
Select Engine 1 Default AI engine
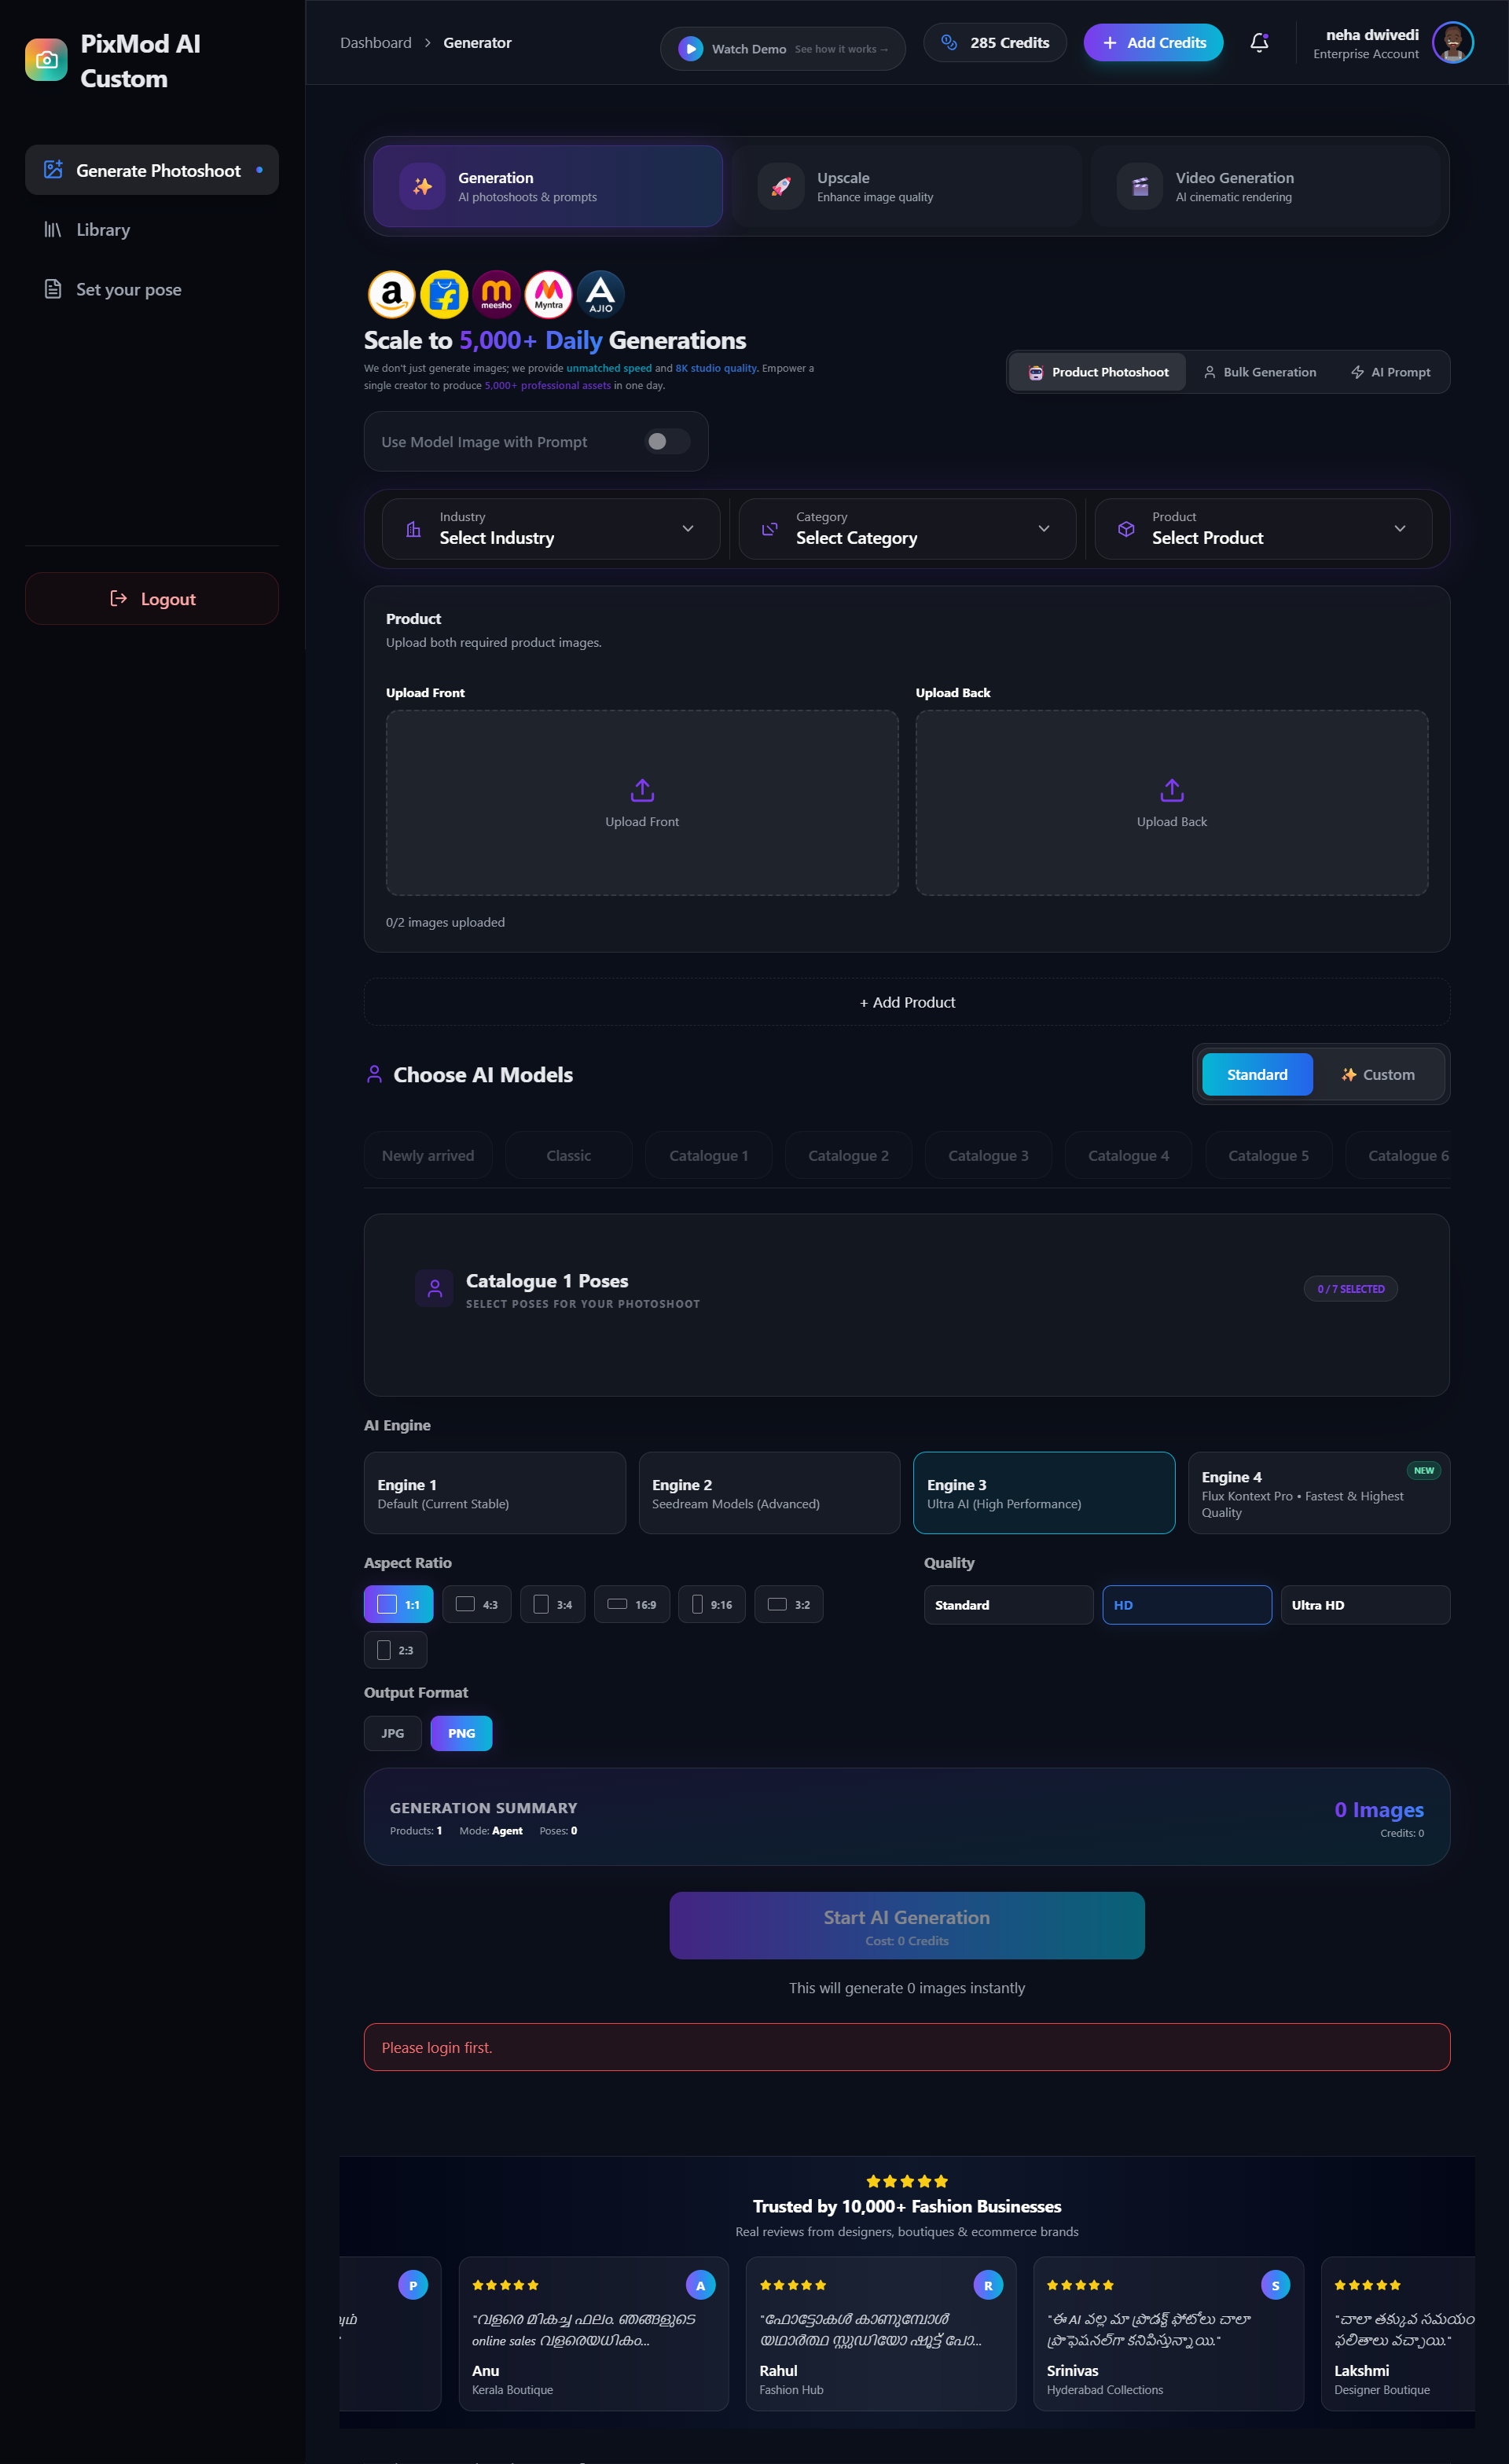495,1493
